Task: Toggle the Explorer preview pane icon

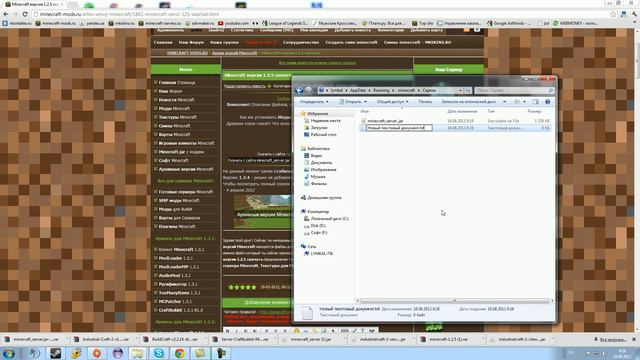Action: [536, 102]
